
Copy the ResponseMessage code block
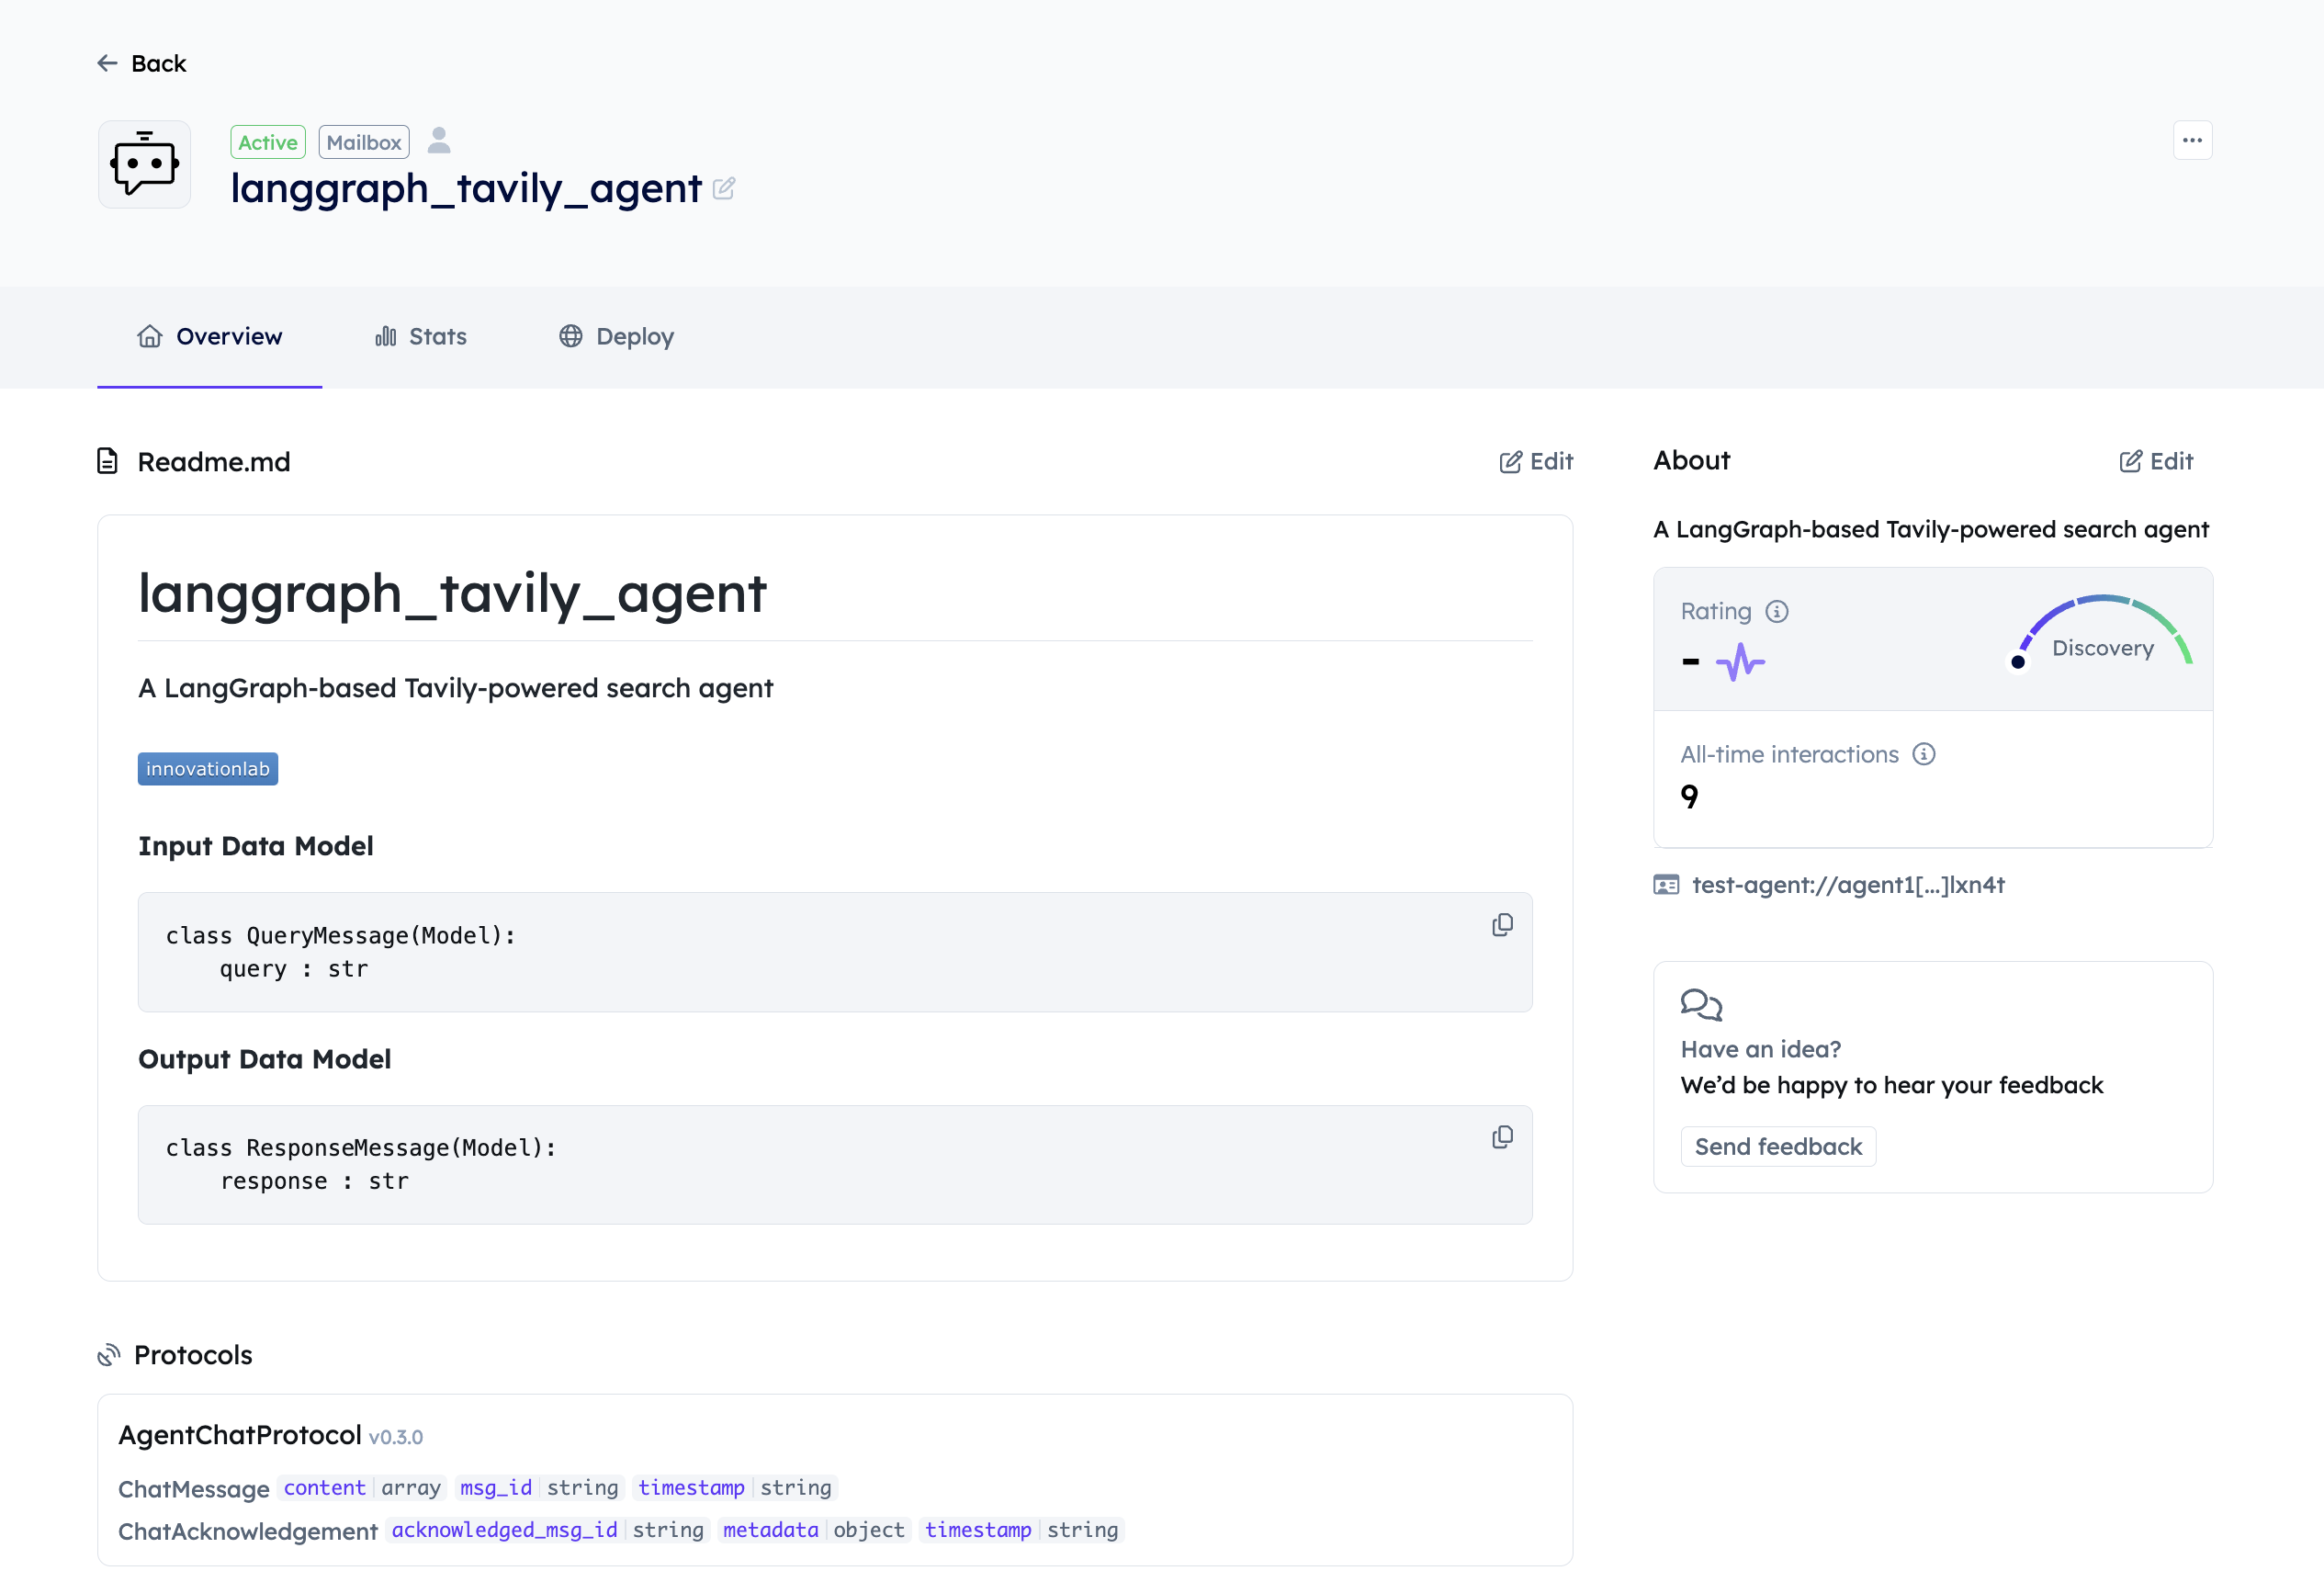pyautogui.click(x=1502, y=1137)
